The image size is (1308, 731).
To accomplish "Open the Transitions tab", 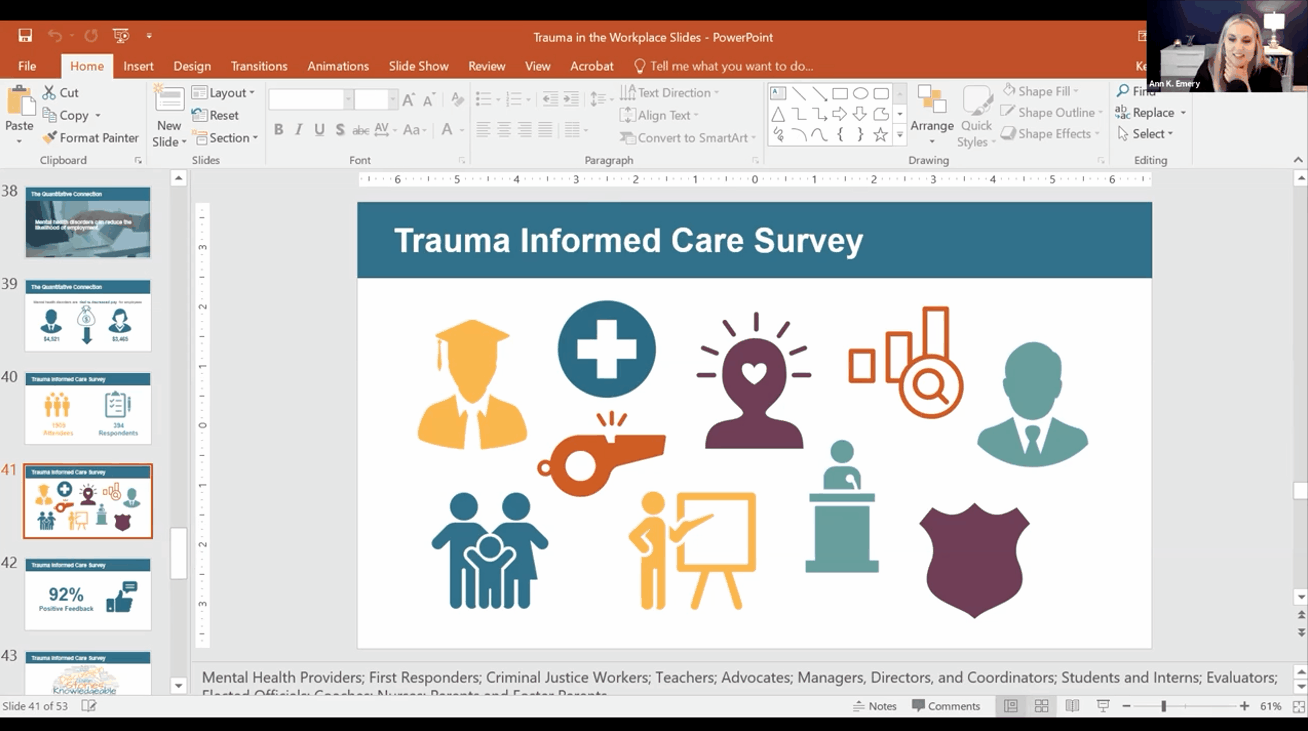I will (x=259, y=66).
